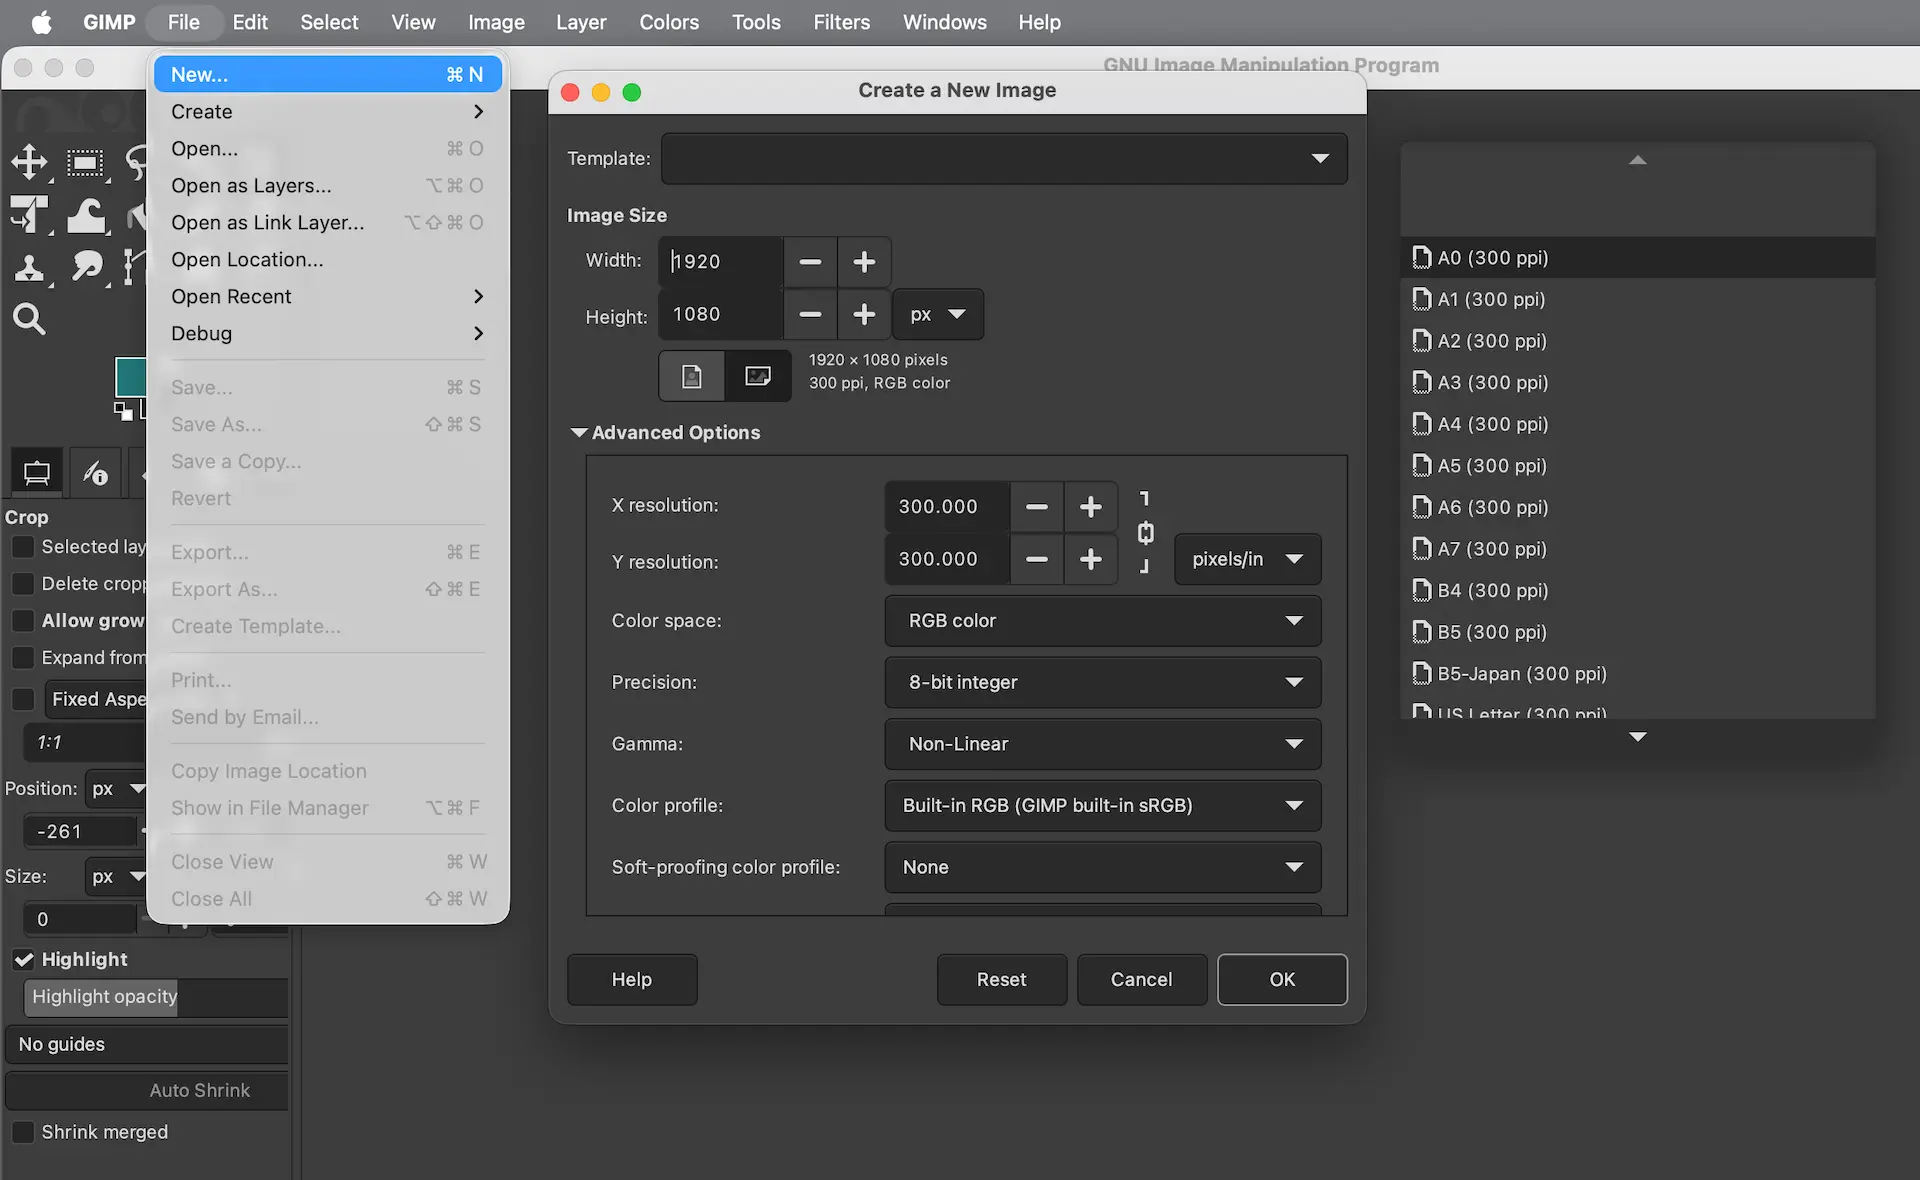The width and height of the screenshot is (1920, 1180).
Task: Click the template list scroll-up arrow
Action: point(1637,160)
